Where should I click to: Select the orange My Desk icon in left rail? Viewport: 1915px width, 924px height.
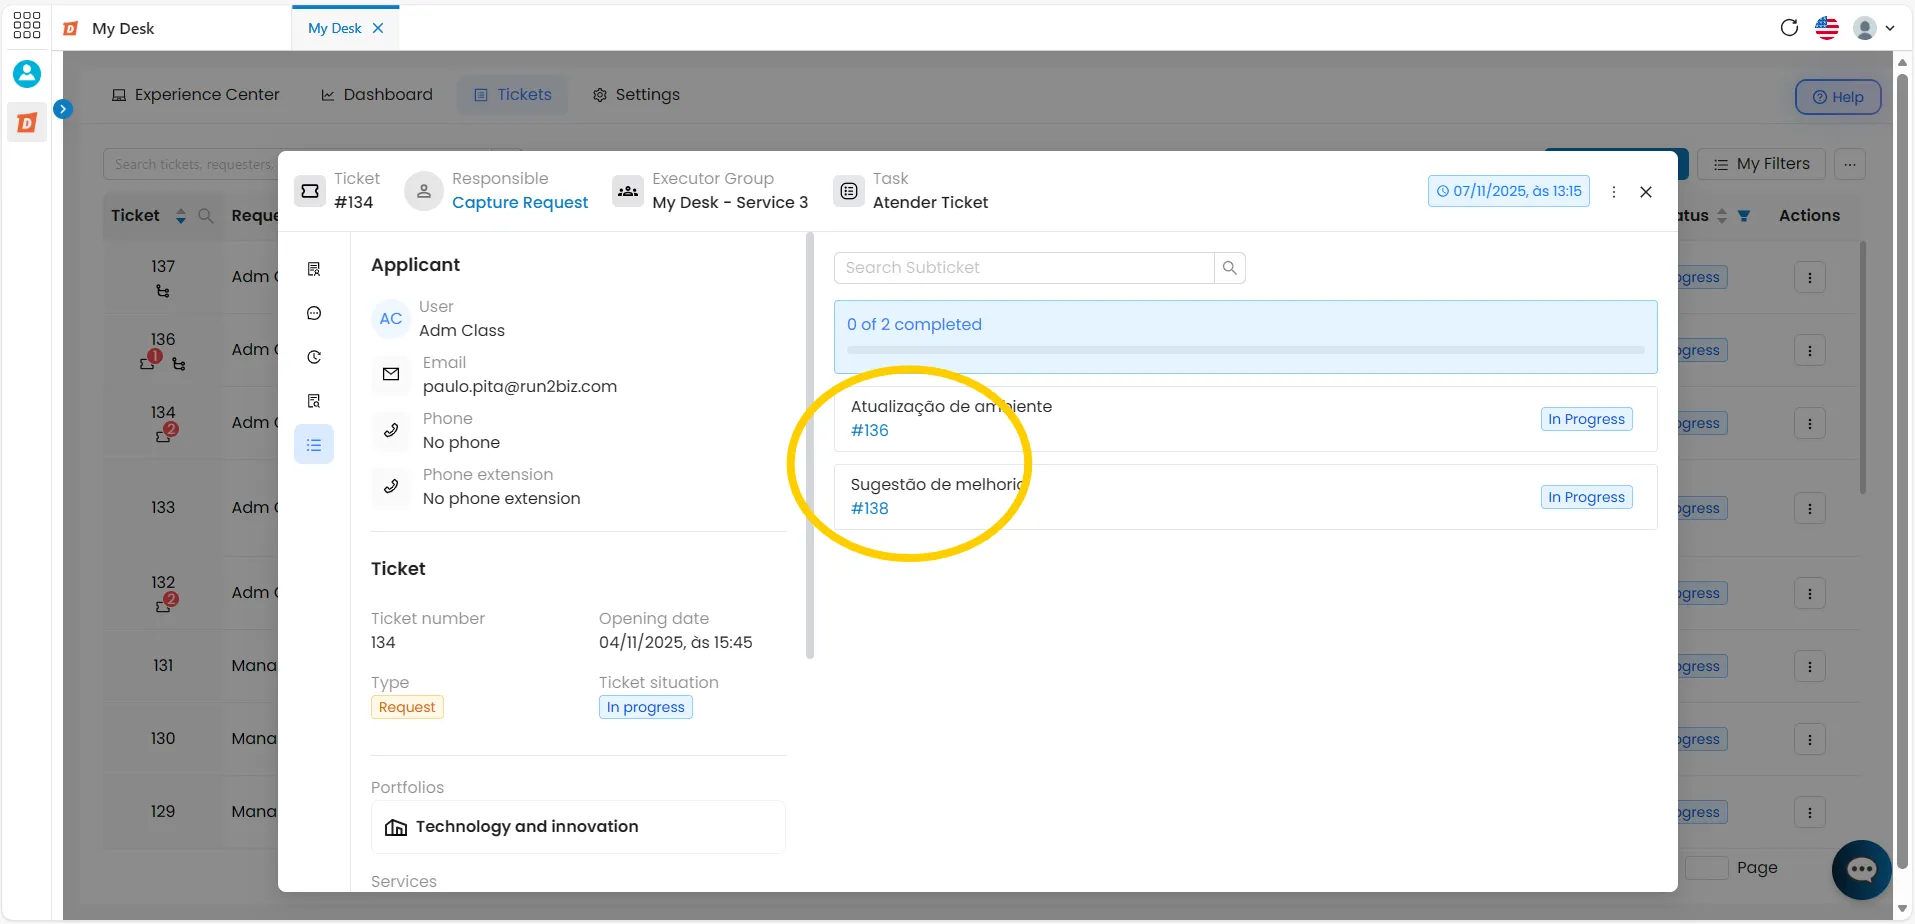[27, 123]
